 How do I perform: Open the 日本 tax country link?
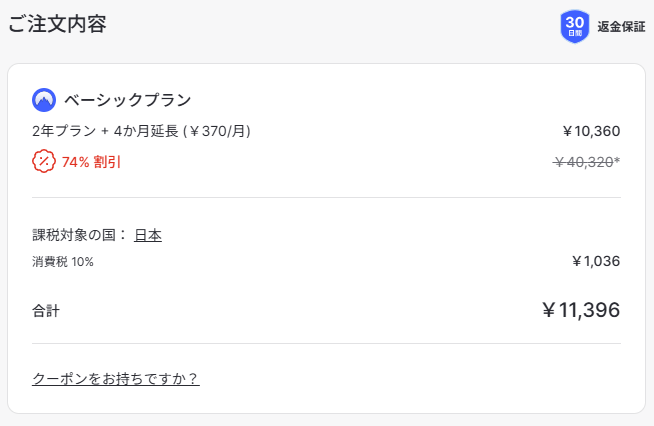pyautogui.click(x=148, y=235)
